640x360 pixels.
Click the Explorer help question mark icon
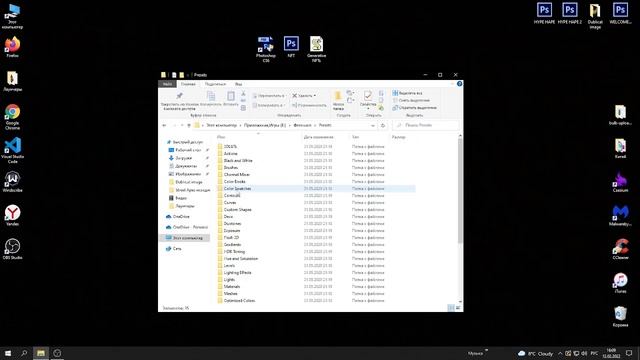click(460, 84)
